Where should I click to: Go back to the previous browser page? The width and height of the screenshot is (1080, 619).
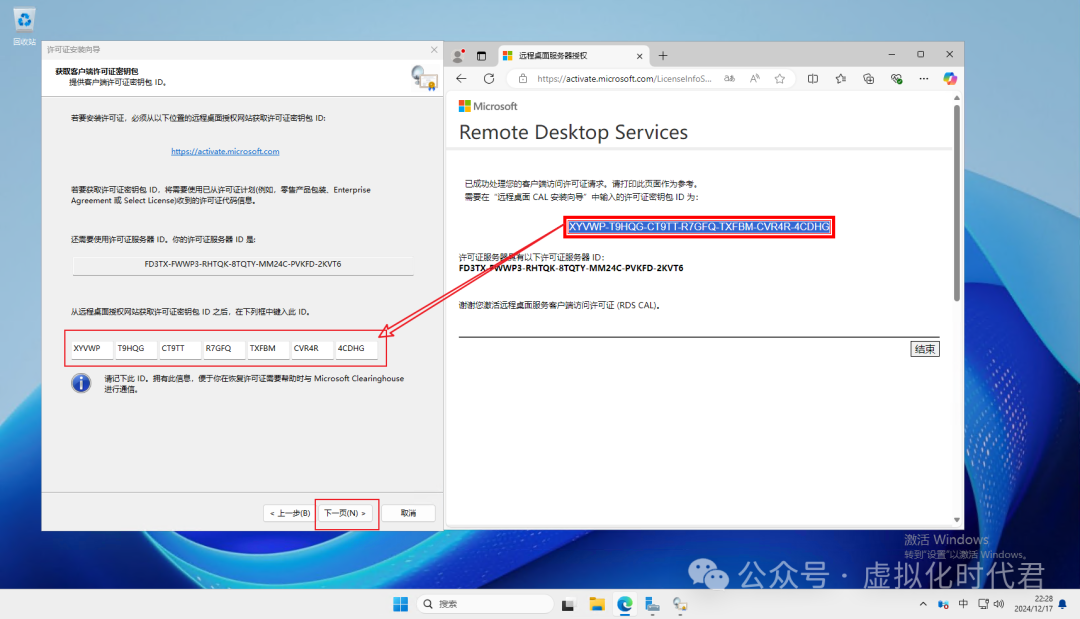click(x=461, y=78)
